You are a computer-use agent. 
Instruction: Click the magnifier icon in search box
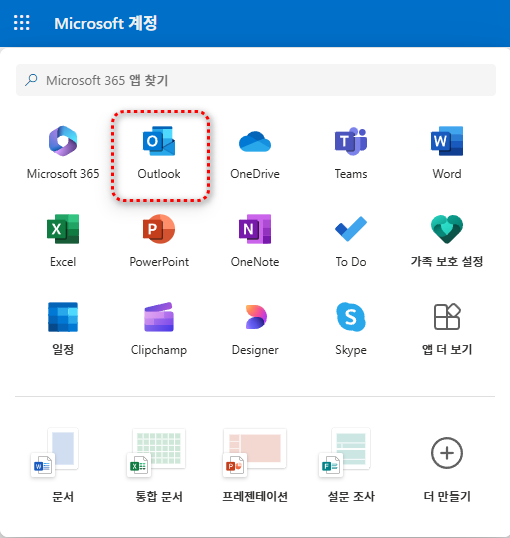(x=31, y=80)
